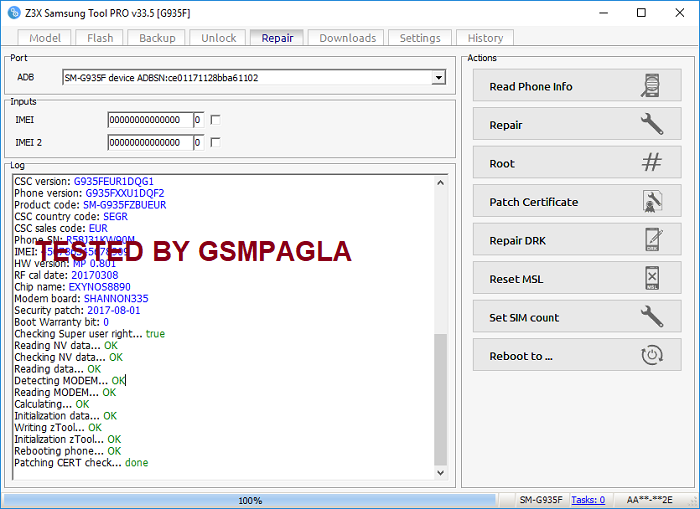Click the Repair action button label
Image resolution: width=700 pixels, height=509 pixels.
coord(505,125)
